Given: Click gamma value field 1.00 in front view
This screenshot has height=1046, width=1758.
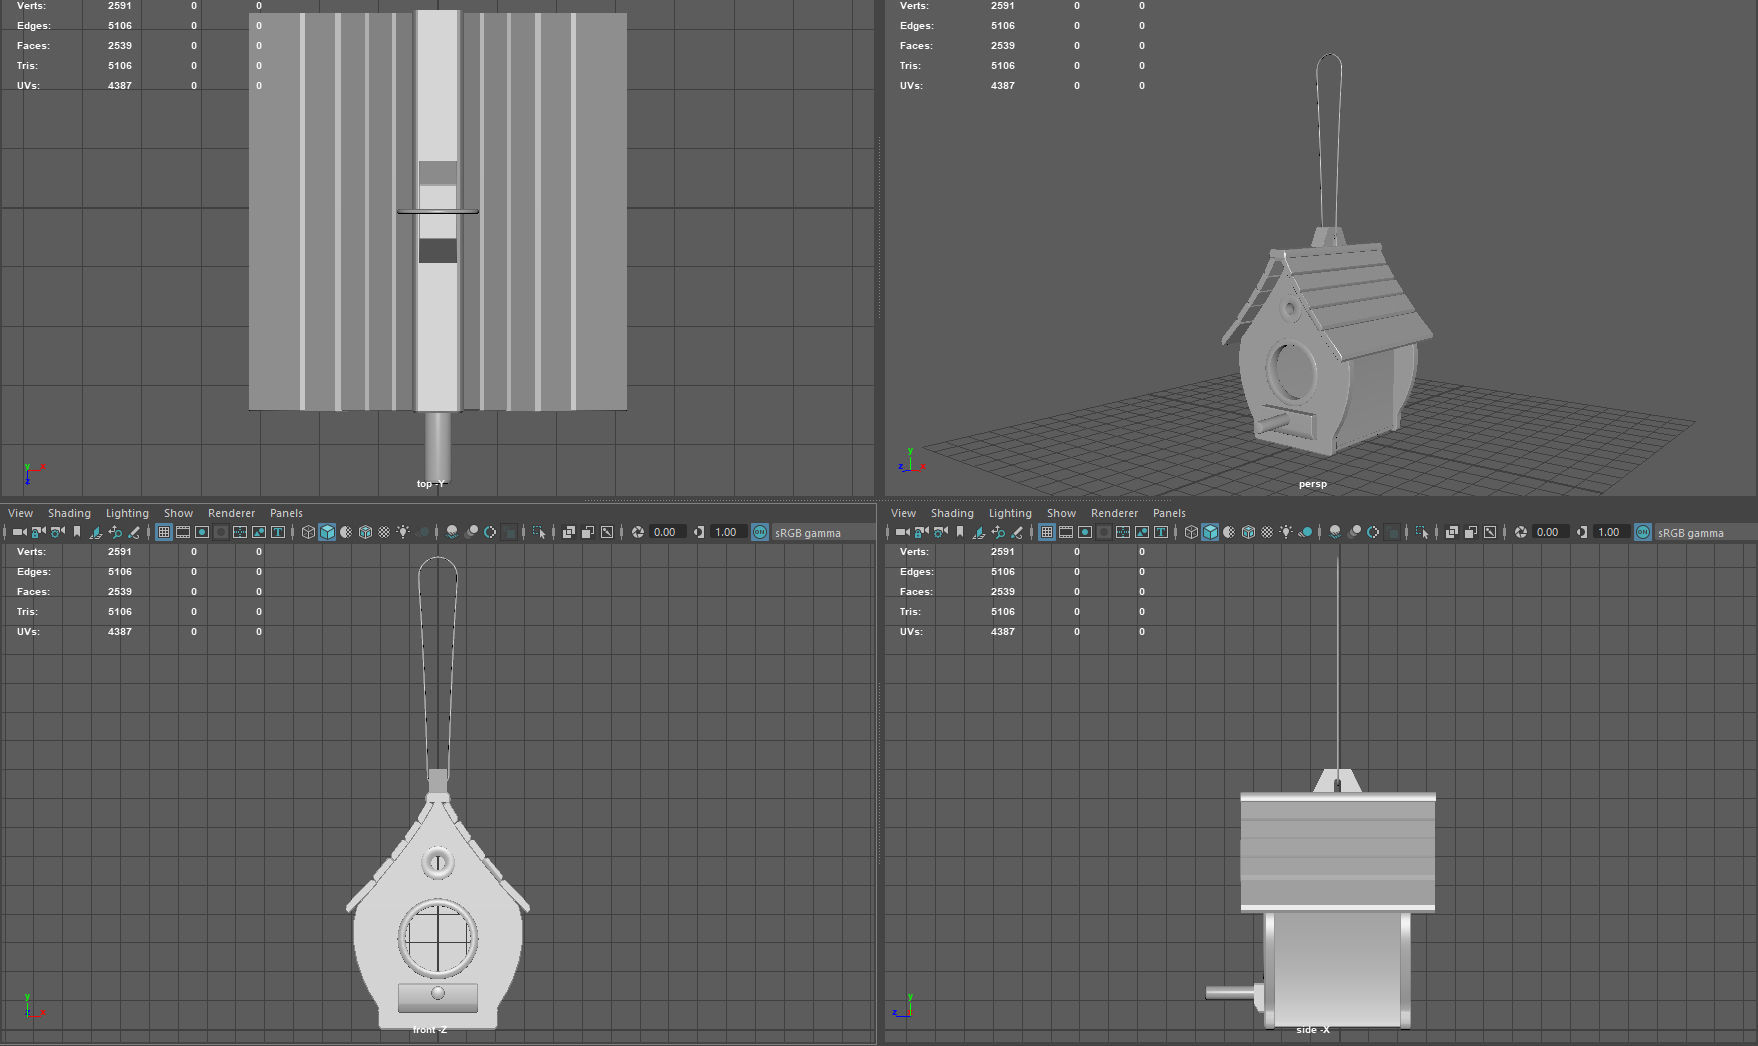Looking at the screenshot, I should coord(728,532).
